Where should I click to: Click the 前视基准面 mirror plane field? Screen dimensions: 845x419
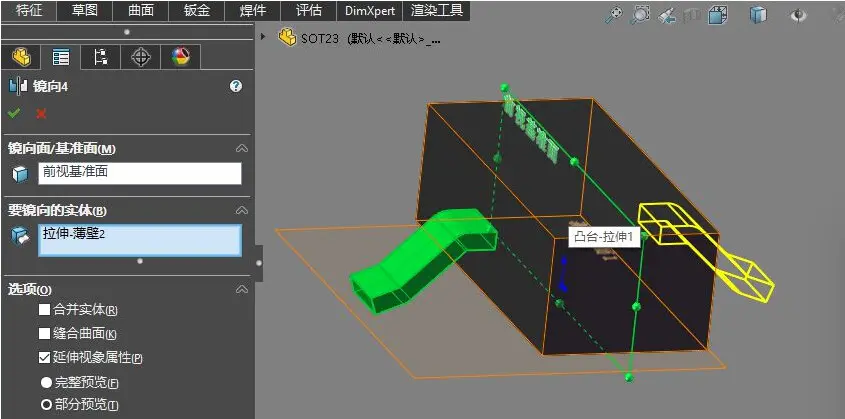point(140,173)
